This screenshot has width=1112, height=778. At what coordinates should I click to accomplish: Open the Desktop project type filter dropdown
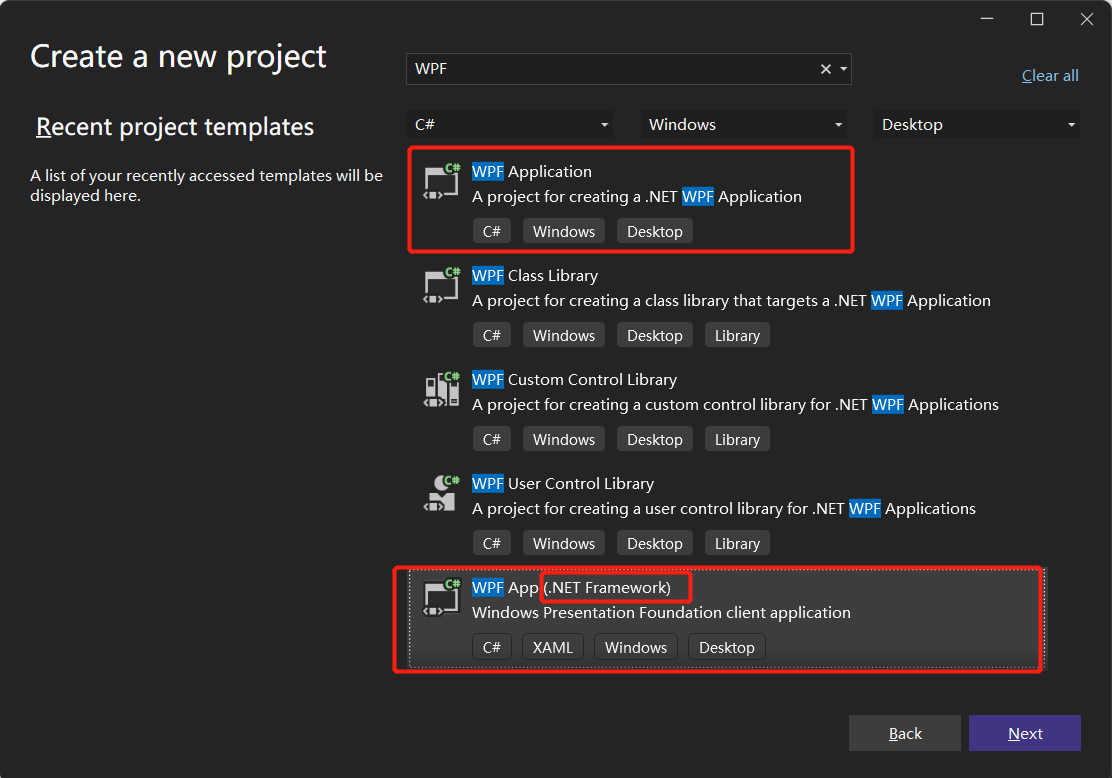(977, 125)
